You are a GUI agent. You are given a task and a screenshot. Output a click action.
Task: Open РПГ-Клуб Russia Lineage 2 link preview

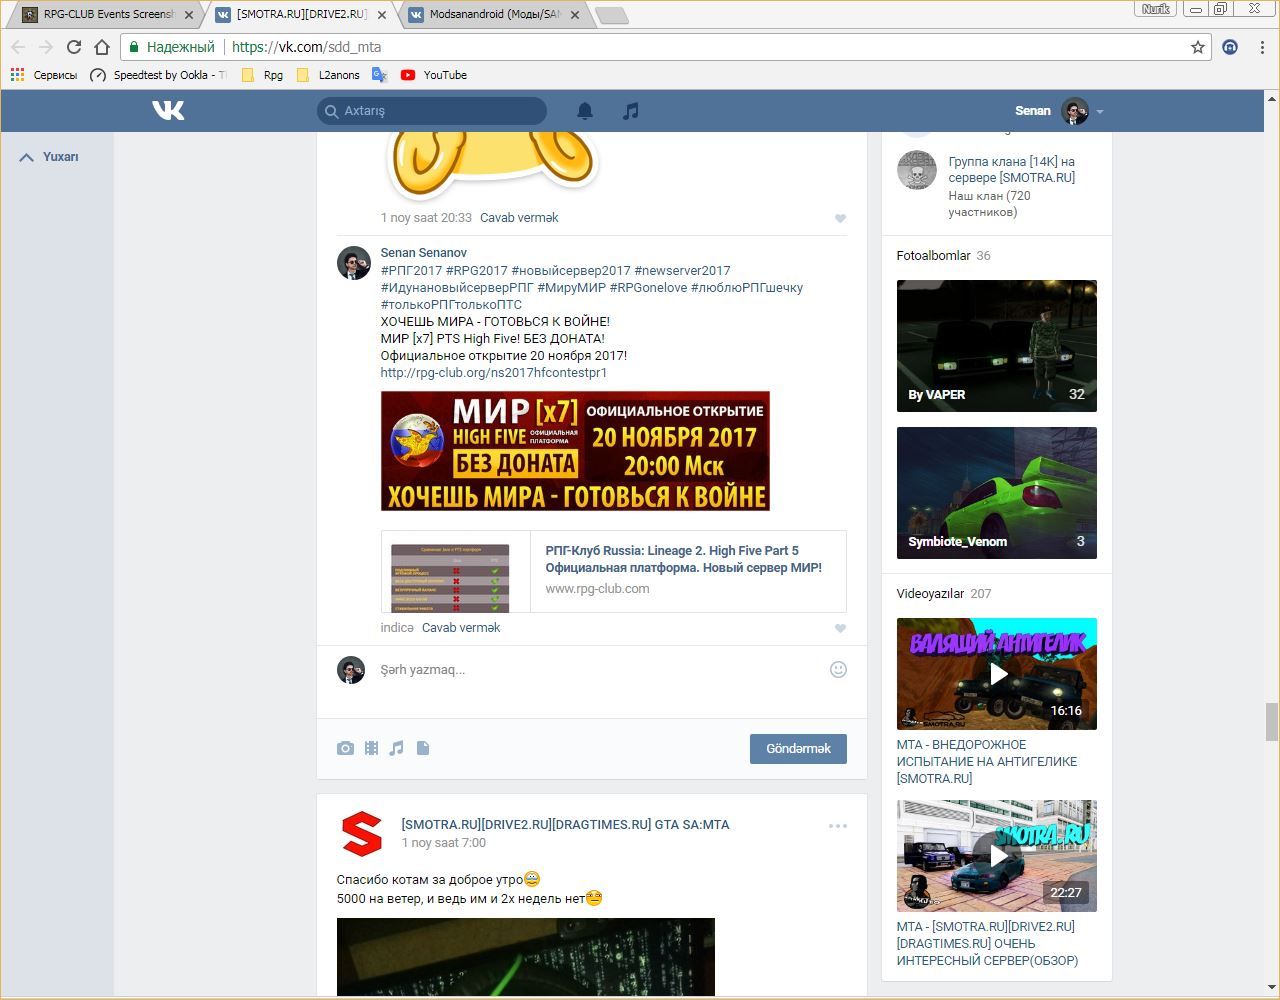(x=613, y=571)
